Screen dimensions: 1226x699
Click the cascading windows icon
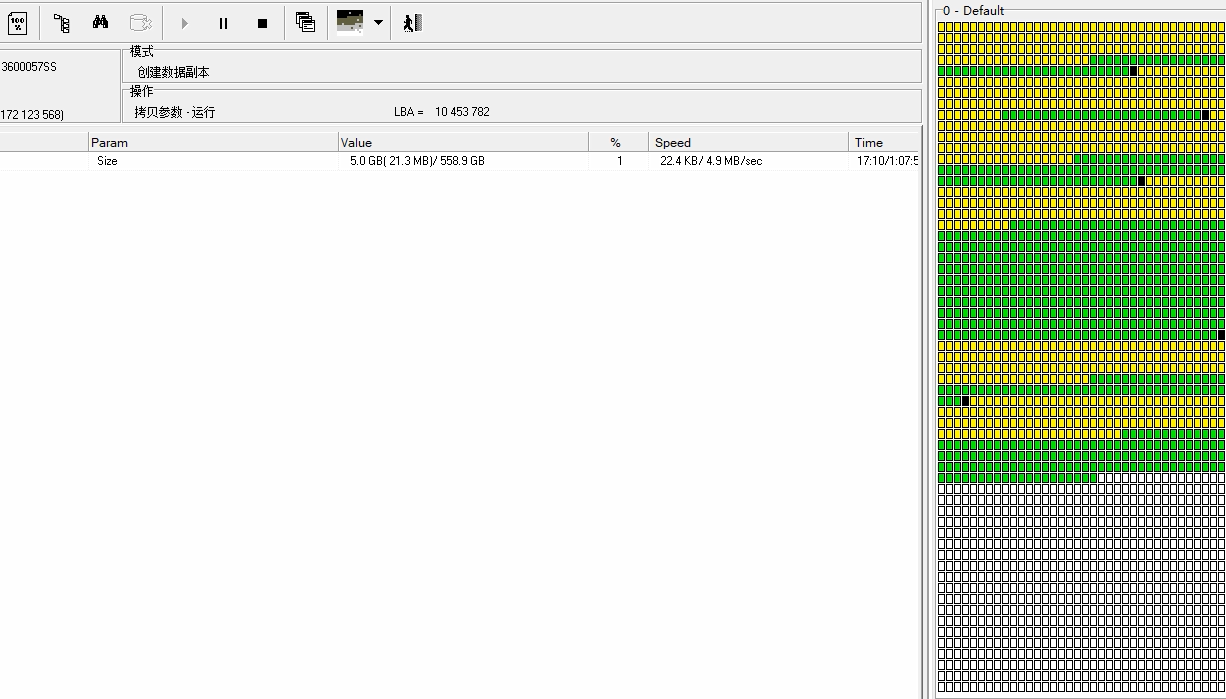point(306,22)
